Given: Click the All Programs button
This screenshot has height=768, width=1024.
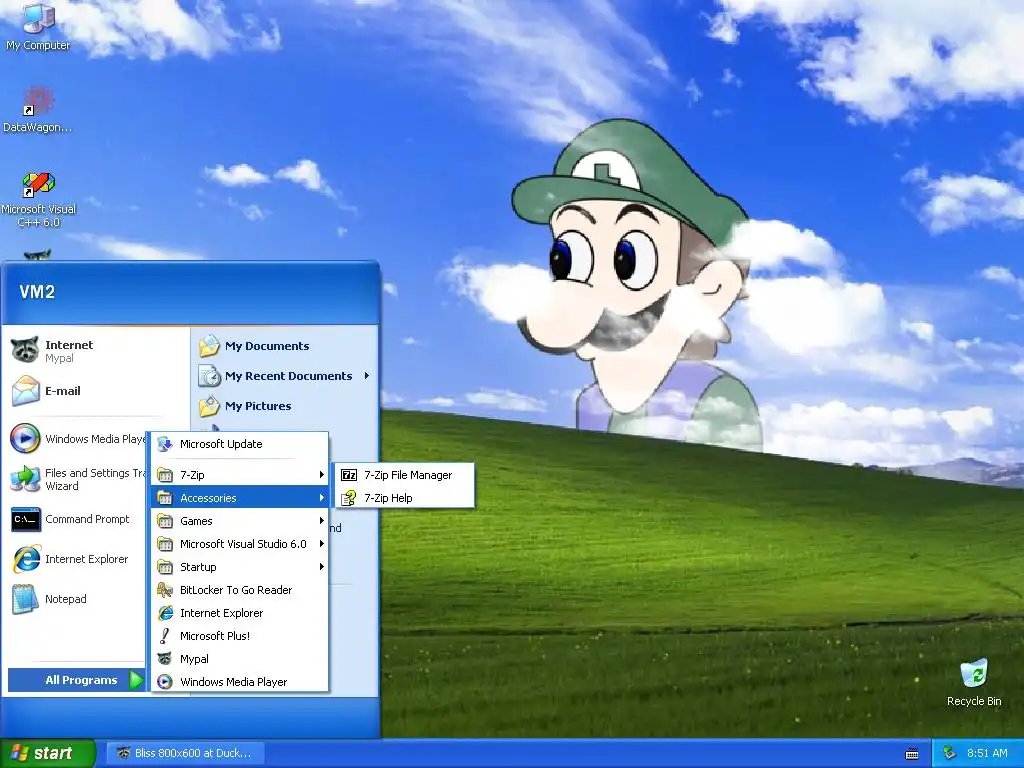Looking at the screenshot, I should [x=76, y=680].
